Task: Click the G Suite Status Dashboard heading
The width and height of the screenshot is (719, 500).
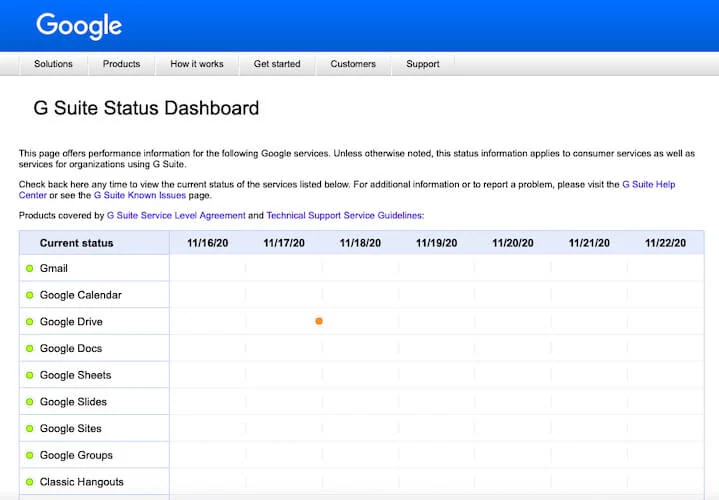Action: coord(146,108)
